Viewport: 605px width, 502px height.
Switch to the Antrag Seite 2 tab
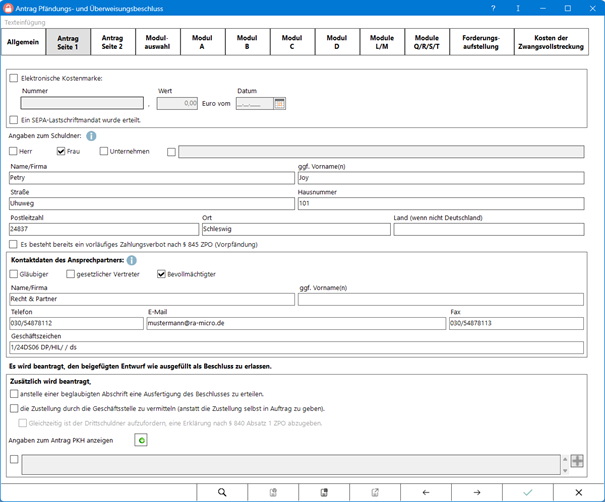pyautogui.click(x=112, y=41)
